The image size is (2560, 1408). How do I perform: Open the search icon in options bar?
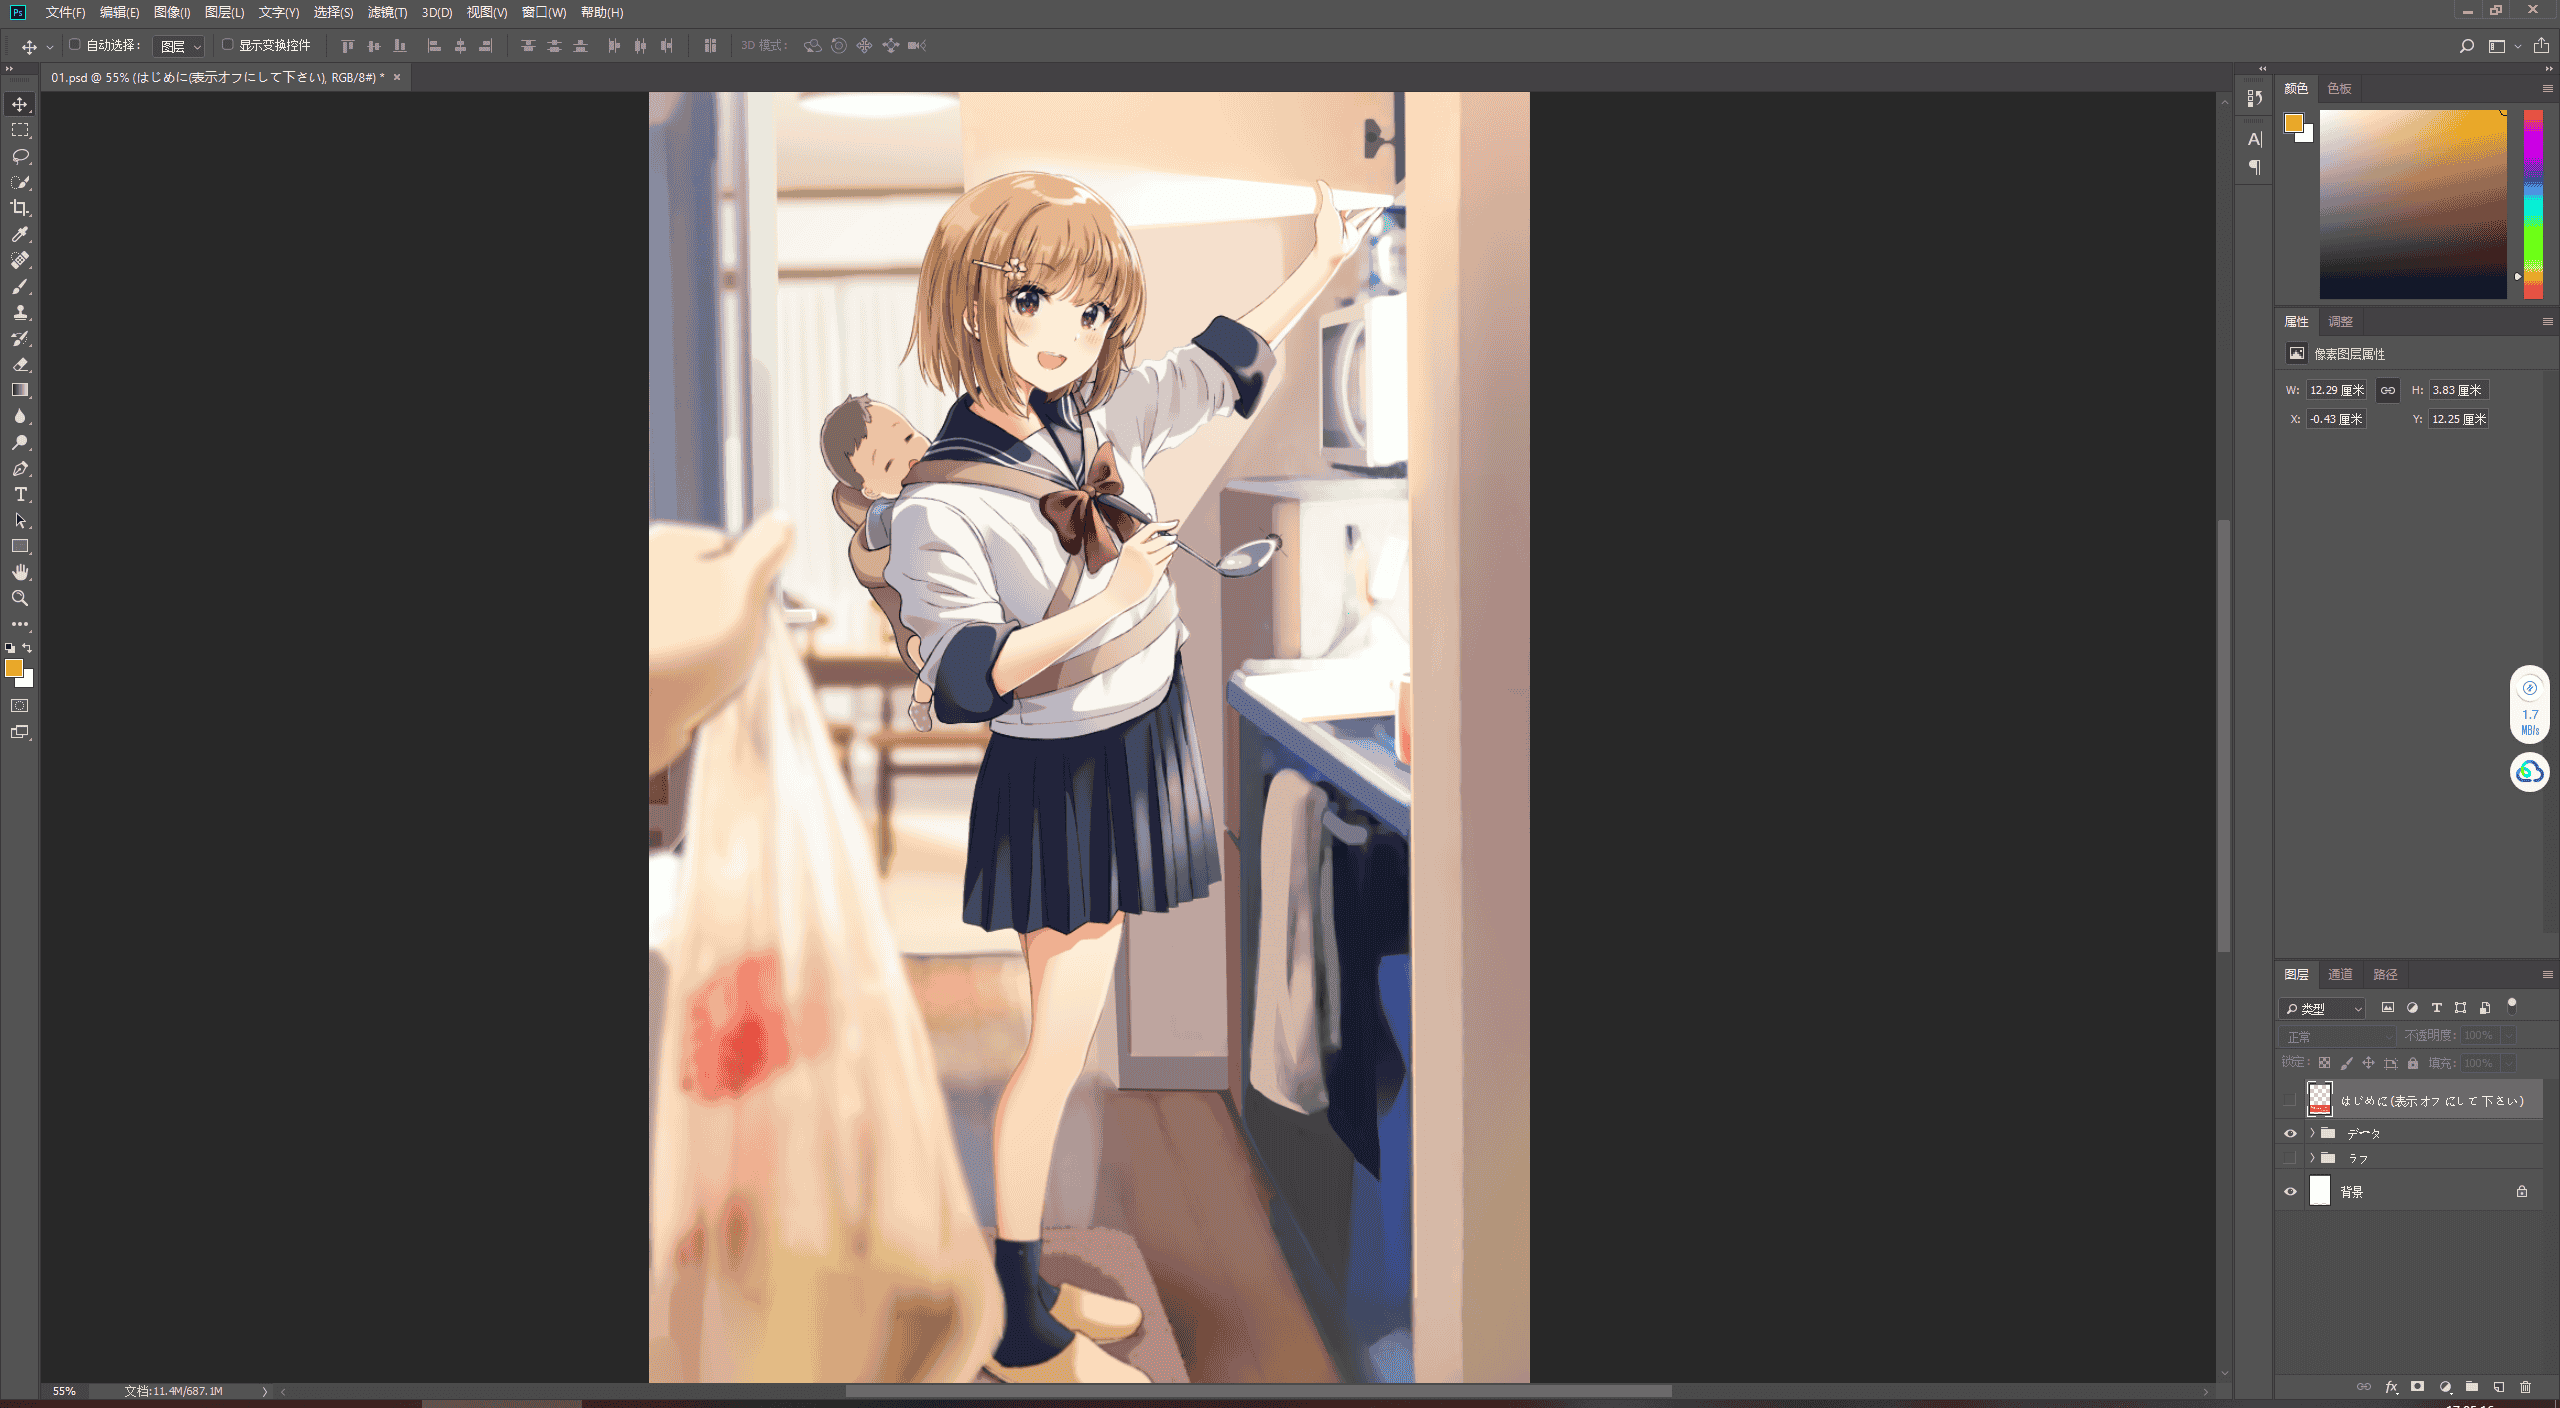coord(2466,46)
